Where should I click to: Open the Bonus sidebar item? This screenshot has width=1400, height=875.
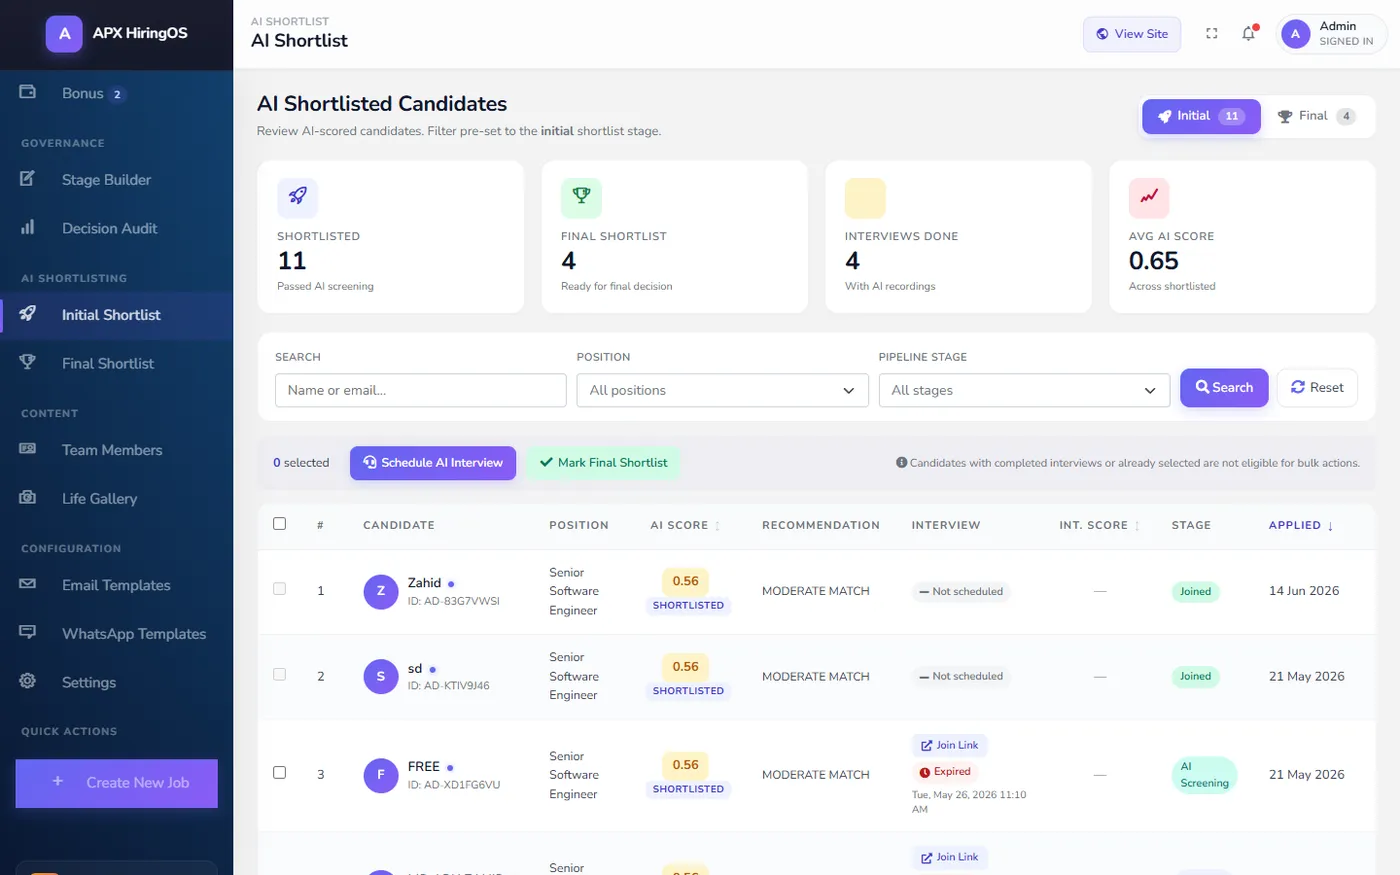(116, 93)
